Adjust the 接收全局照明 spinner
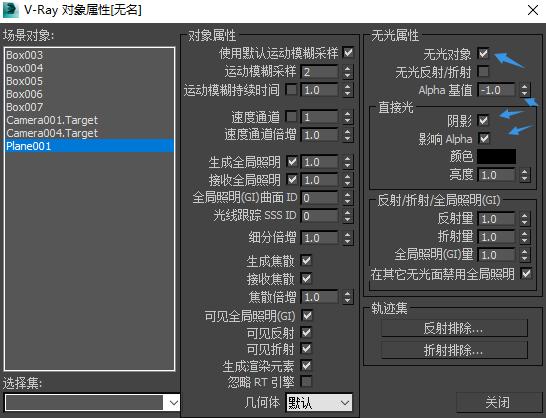This screenshot has width=546, height=418. click(347, 180)
